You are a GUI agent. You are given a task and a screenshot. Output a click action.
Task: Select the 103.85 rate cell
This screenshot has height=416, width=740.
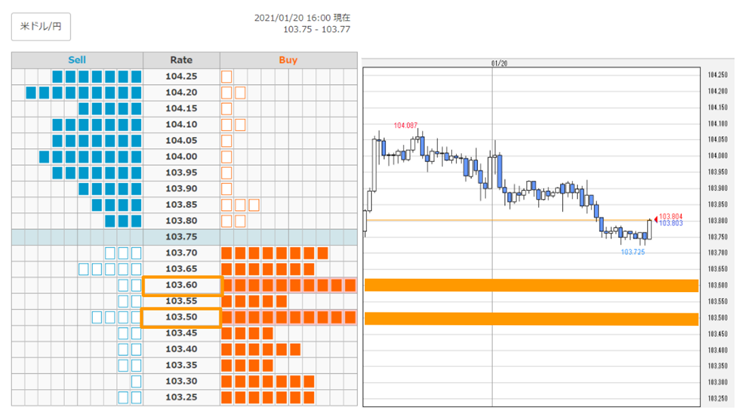(x=181, y=205)
